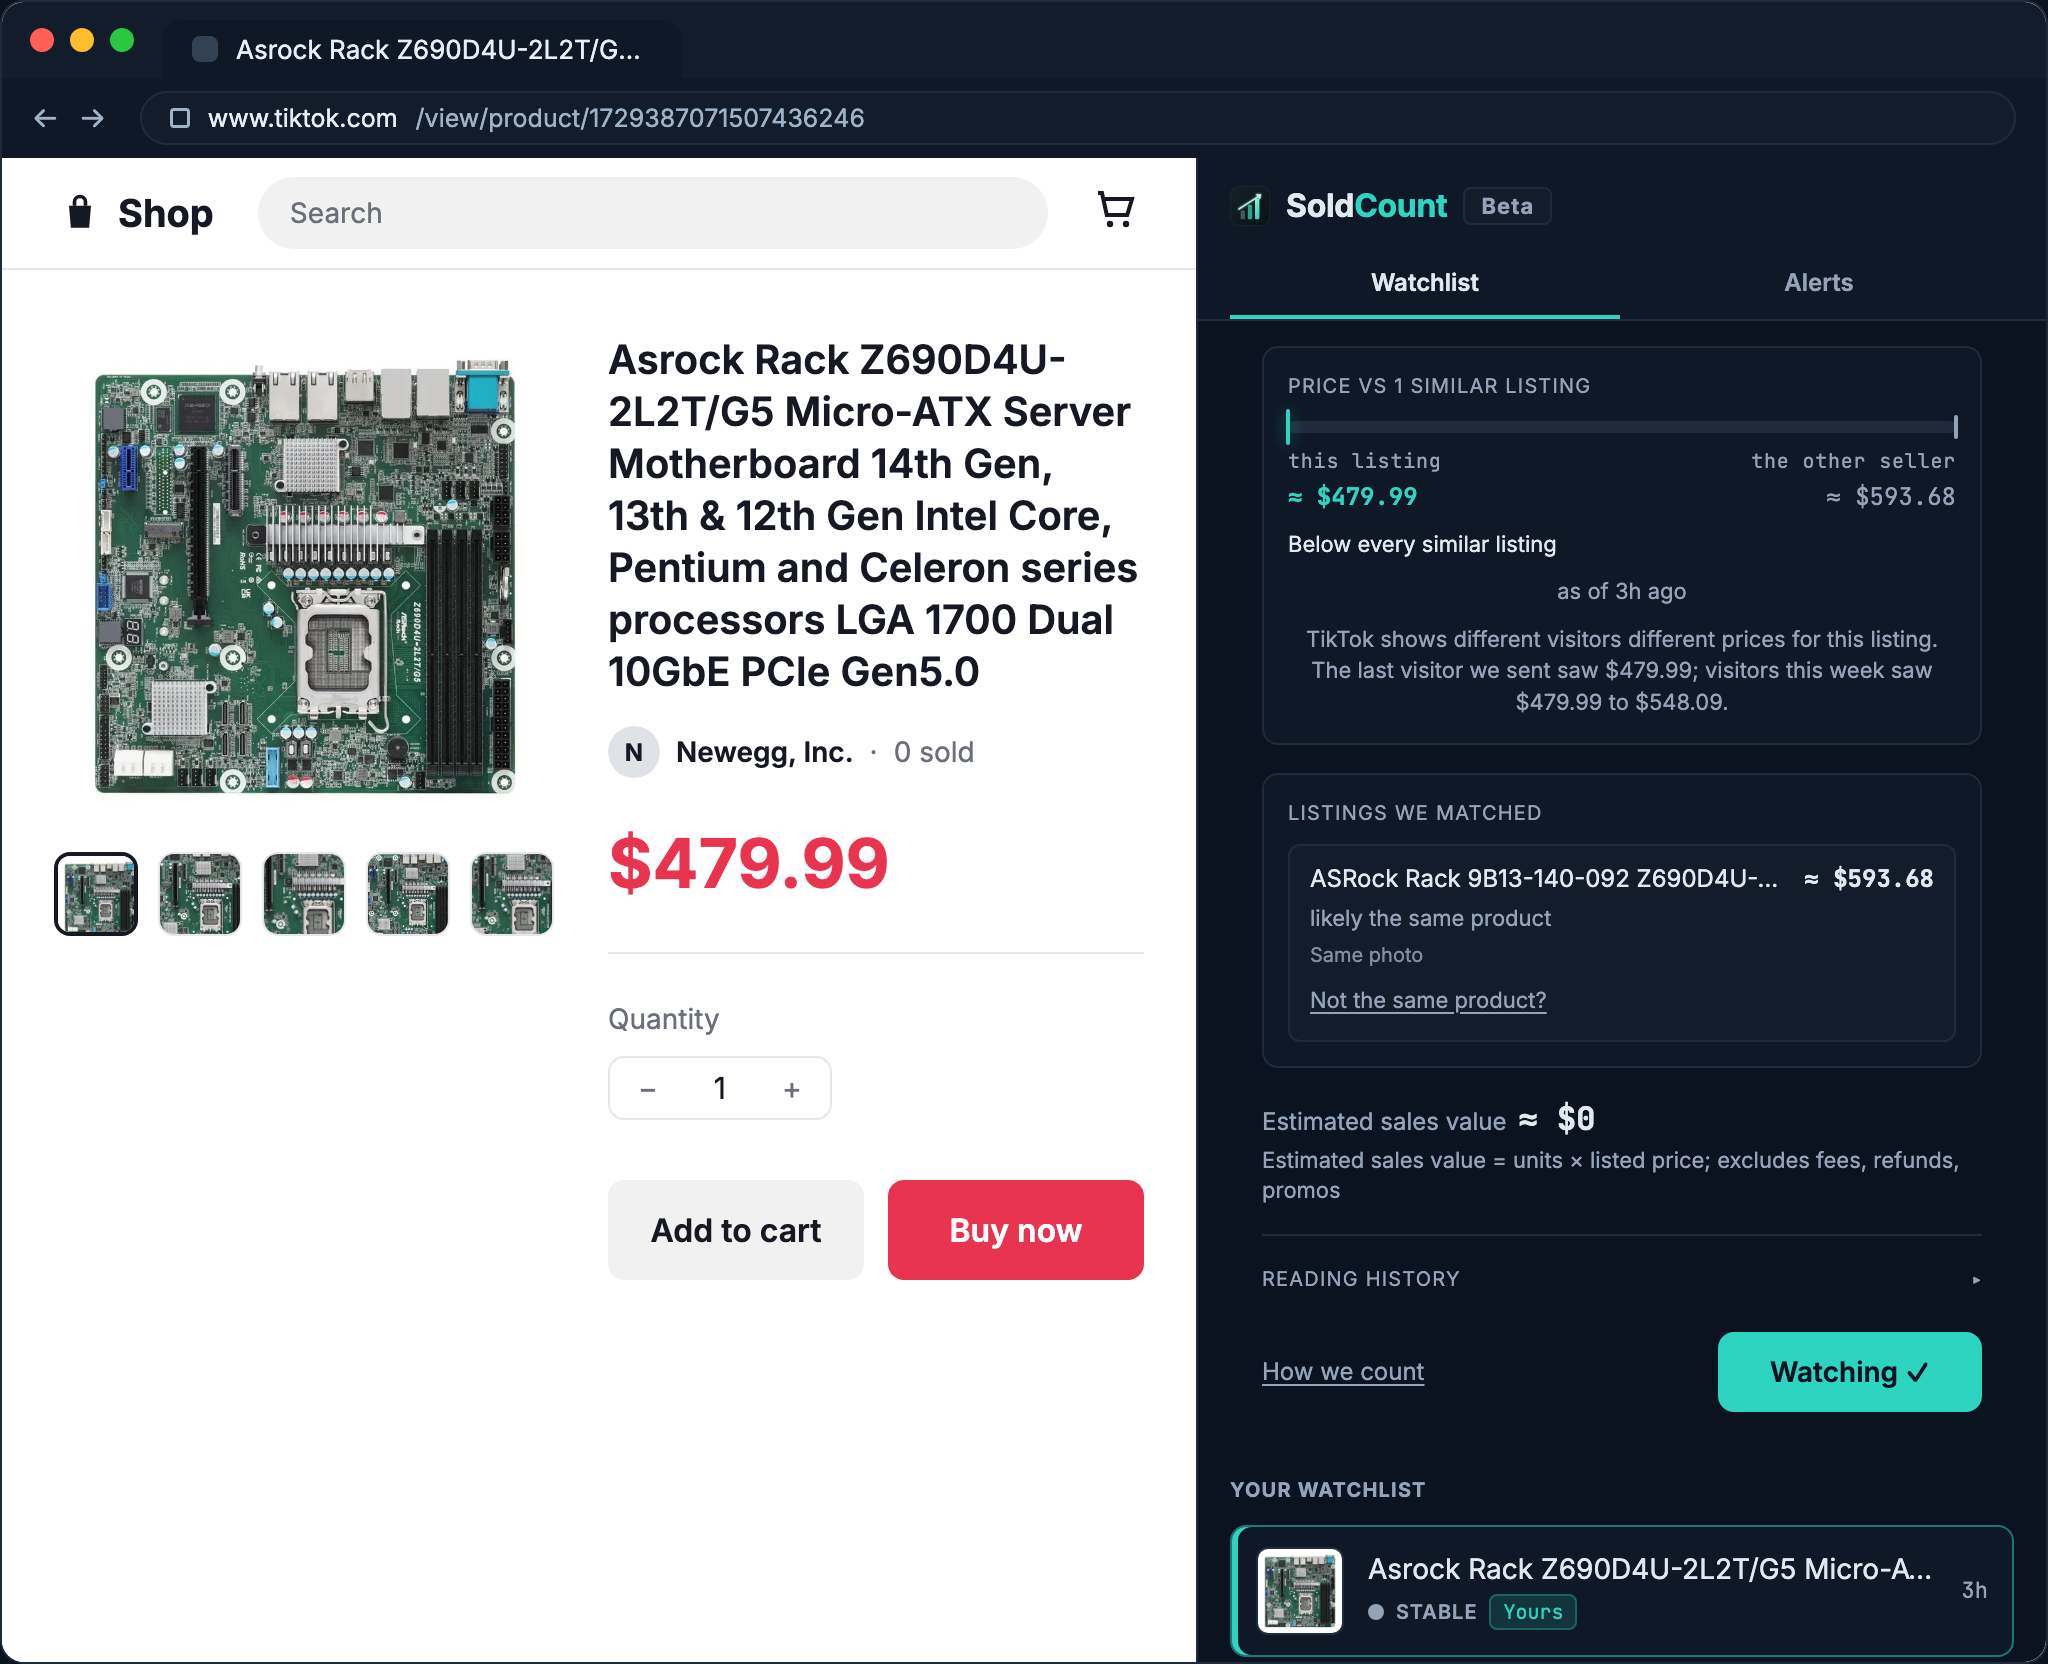The width and height of the screenshot is (2048, 1664).
Task: Switch to the Watchlist tab
Action: point(1425,283)
